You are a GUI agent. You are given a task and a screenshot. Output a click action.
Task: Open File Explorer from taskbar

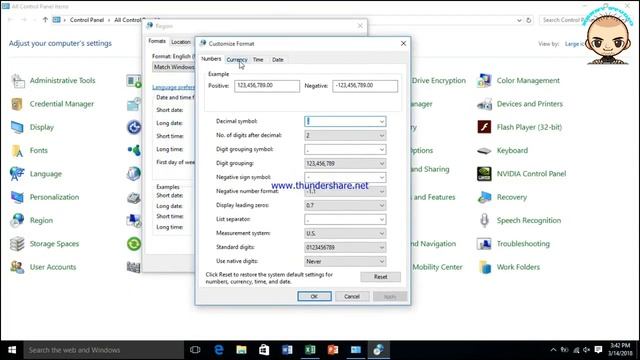(241, 350)
